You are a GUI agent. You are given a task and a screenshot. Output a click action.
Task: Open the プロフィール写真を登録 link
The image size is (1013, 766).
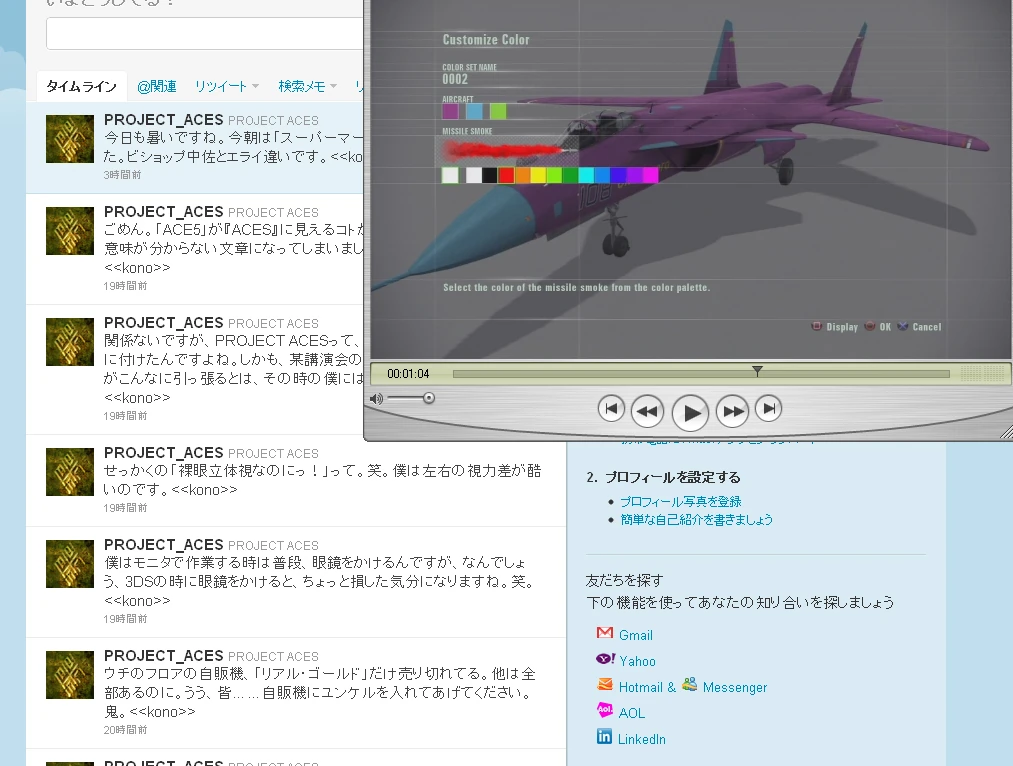tap(681, 501)
